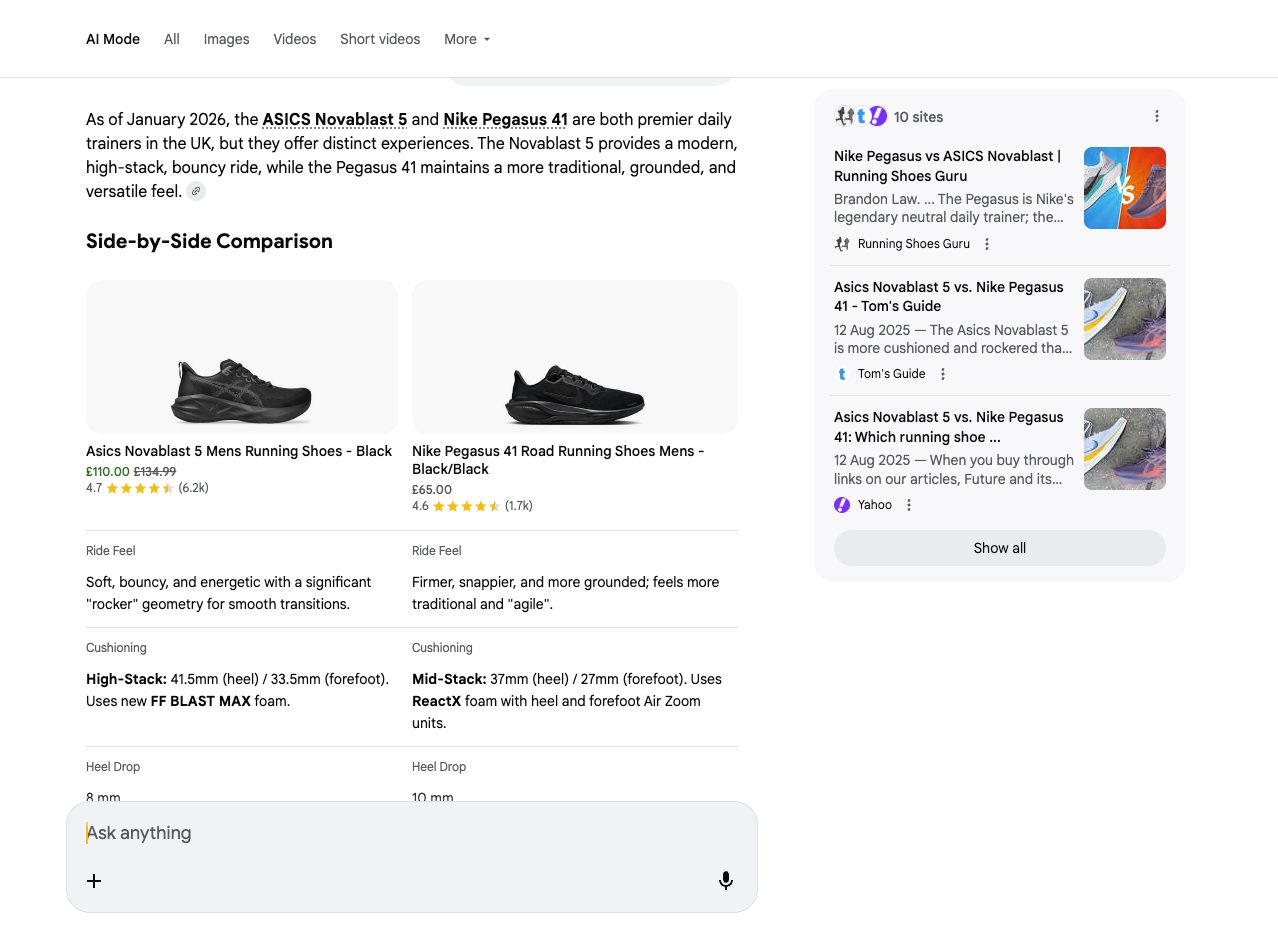The image size is (1278, 935).
Task: Switch to the Videos tab
Action: 294,39
